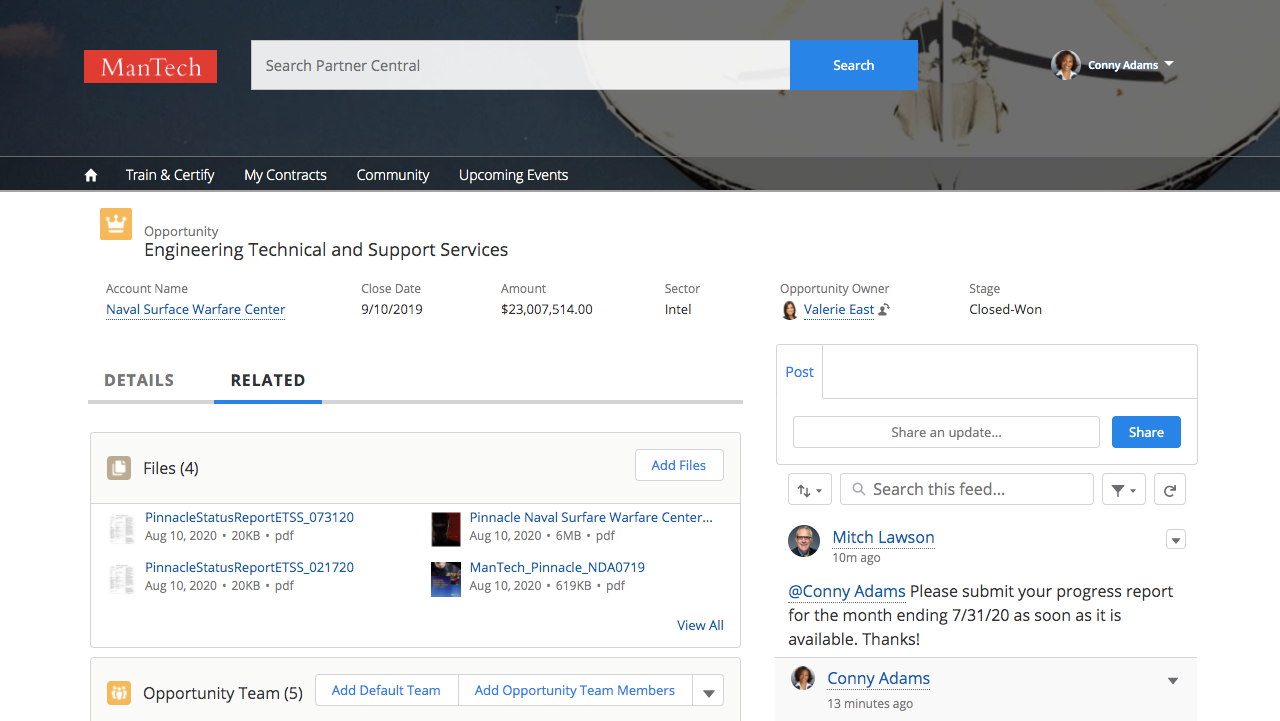Click Conny Adams's avatar in the header
The image size is (1280, 721).
pyautogui.click(x=1066, y=64)
